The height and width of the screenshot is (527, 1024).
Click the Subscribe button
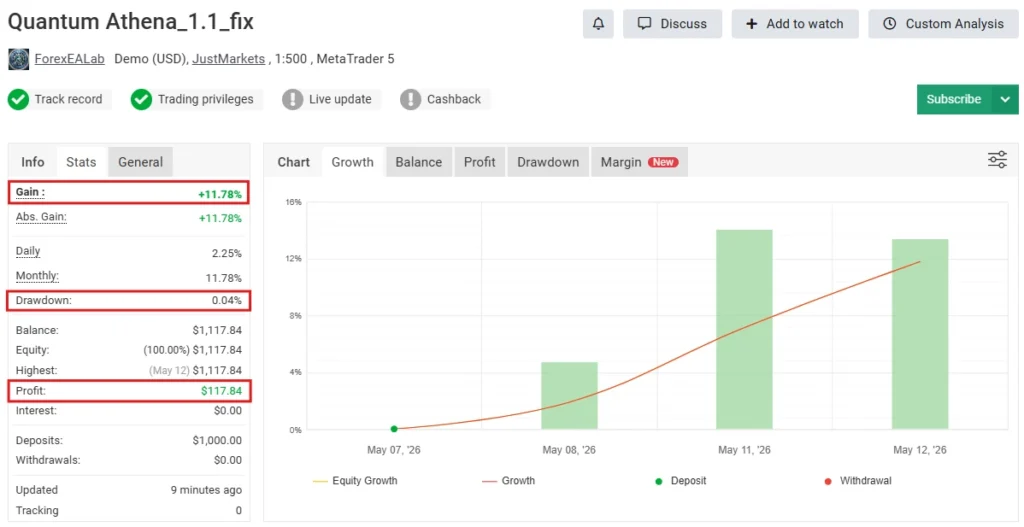point(954,99)
